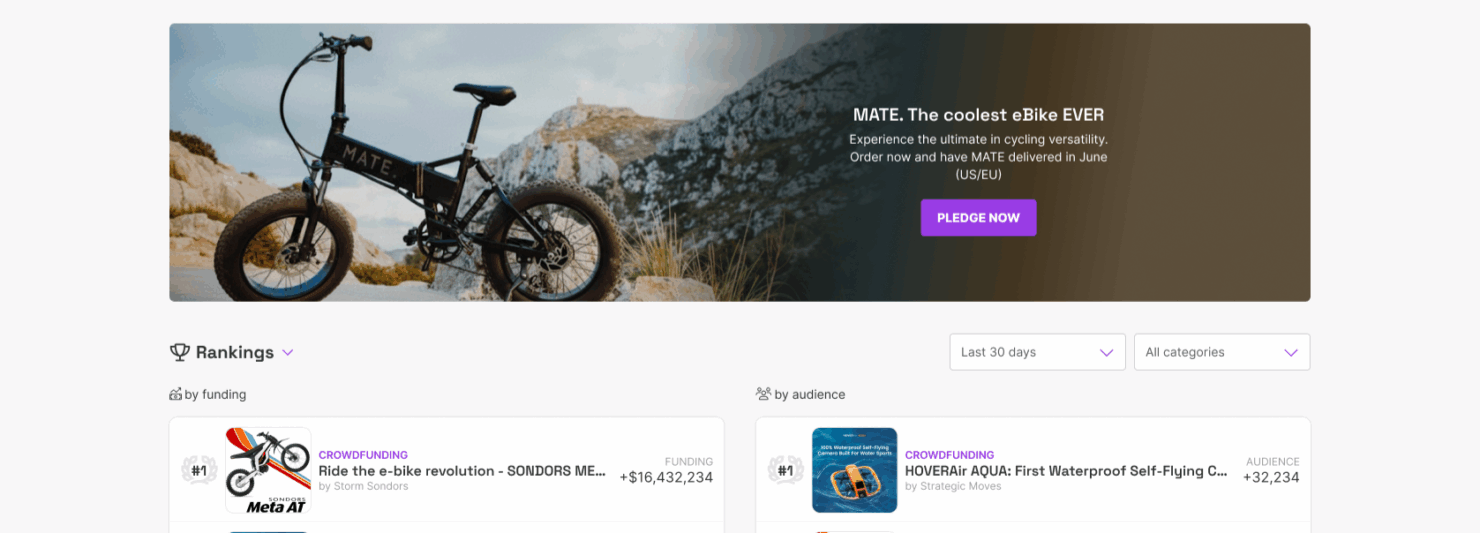Click the #1 laurel badge beside HOVERAir
This screenshot has height=533, width=1480.
[785, 470]
